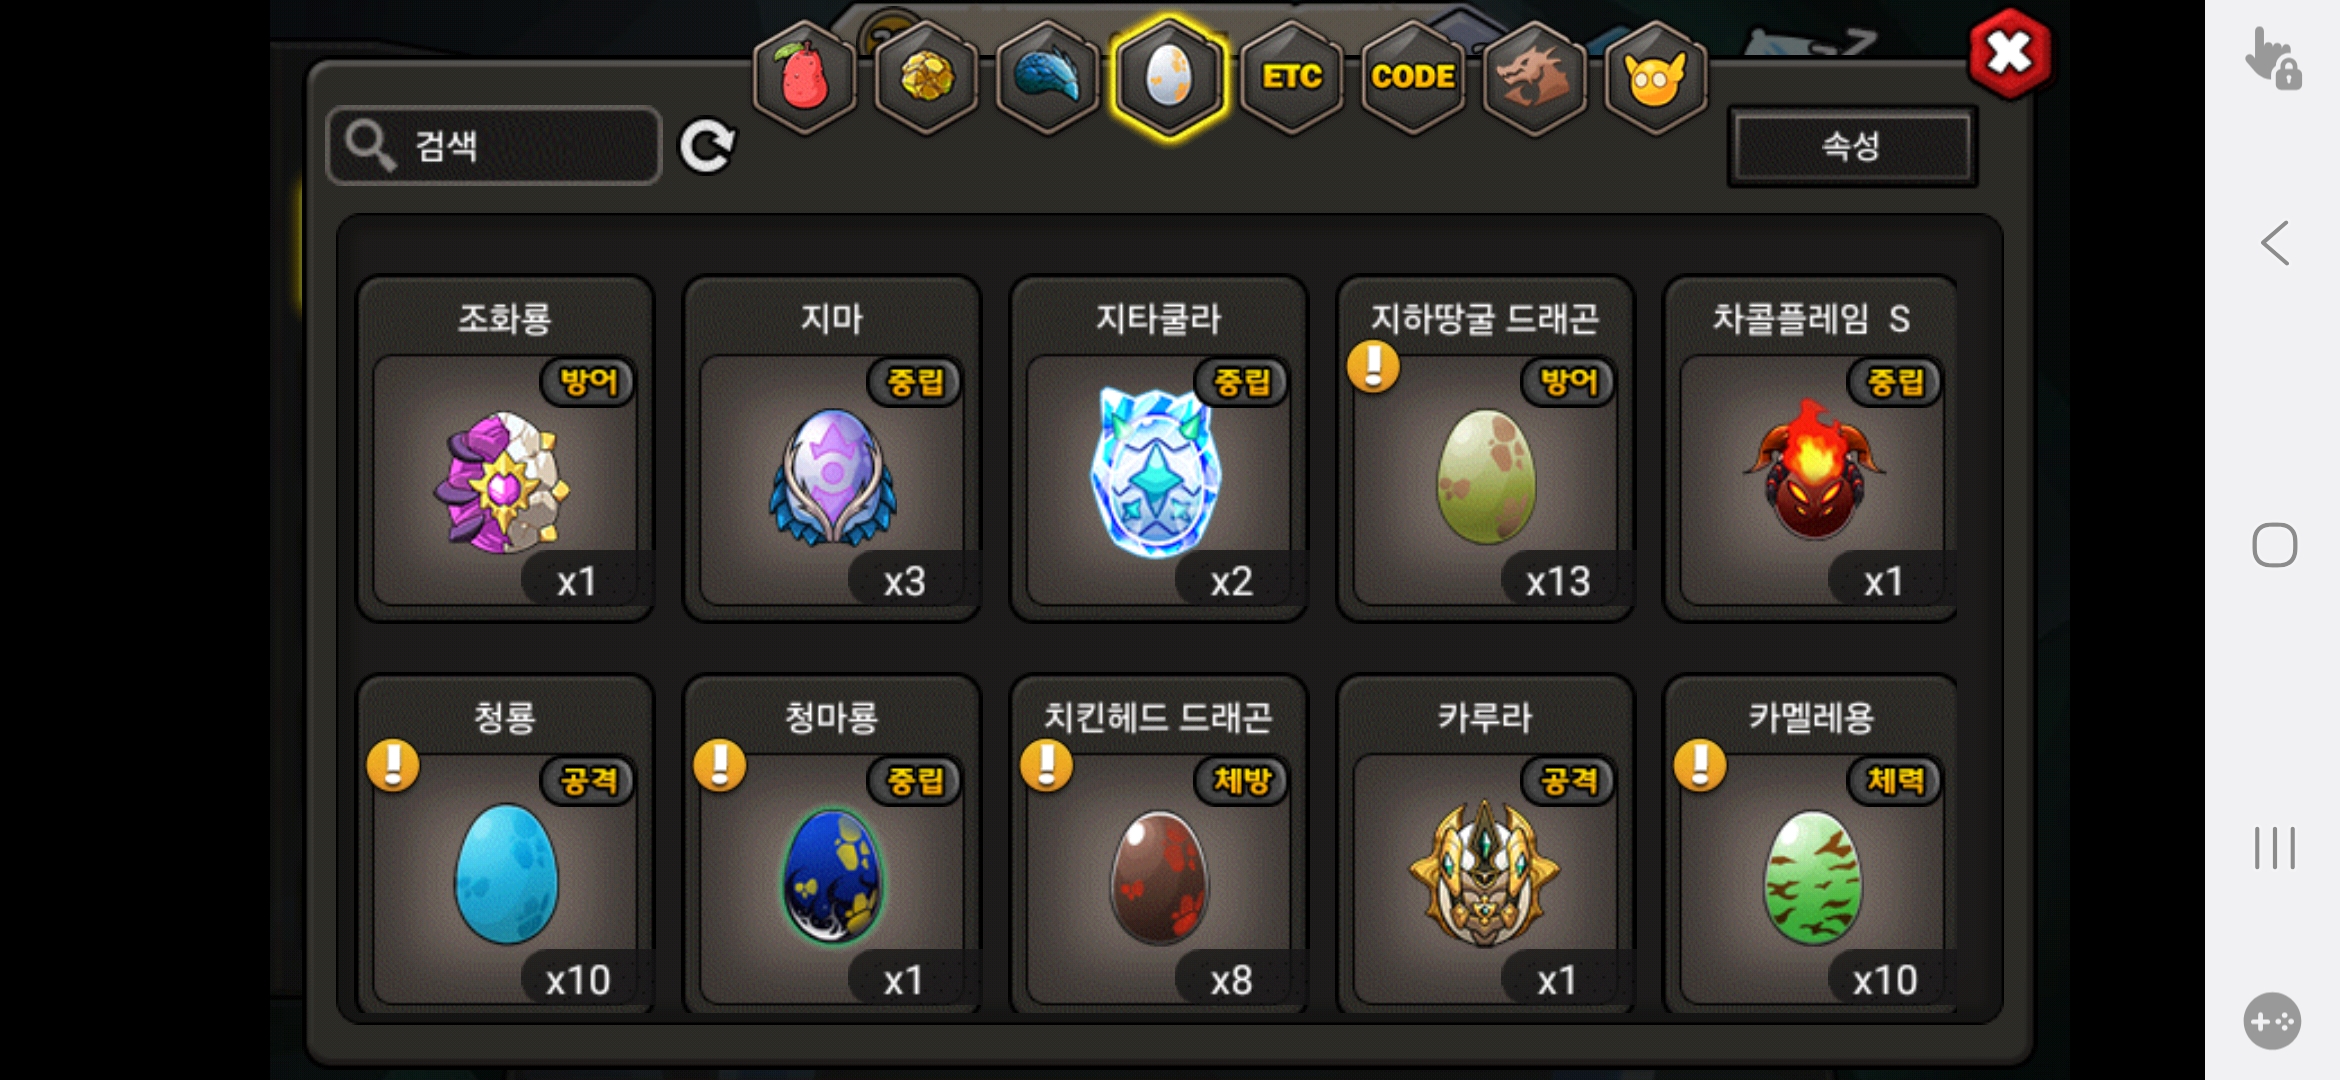The image size is (2340, 1080).
Task: Switch to the ETC tab
Action: coord(1291,77)
